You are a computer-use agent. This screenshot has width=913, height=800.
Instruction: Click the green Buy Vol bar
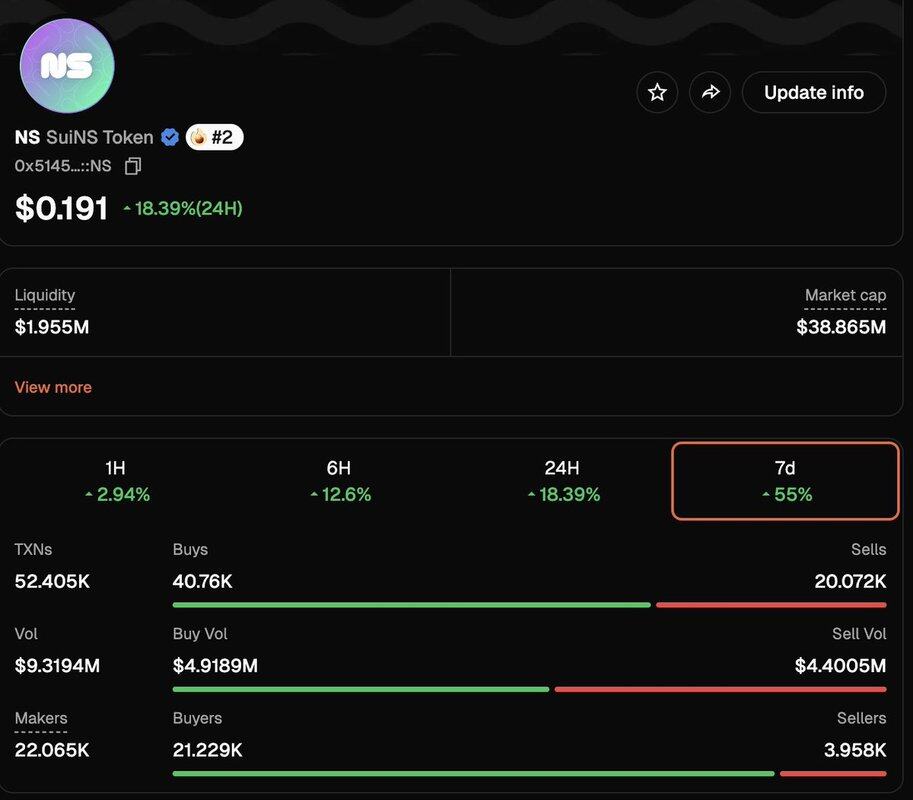point(361,689)
